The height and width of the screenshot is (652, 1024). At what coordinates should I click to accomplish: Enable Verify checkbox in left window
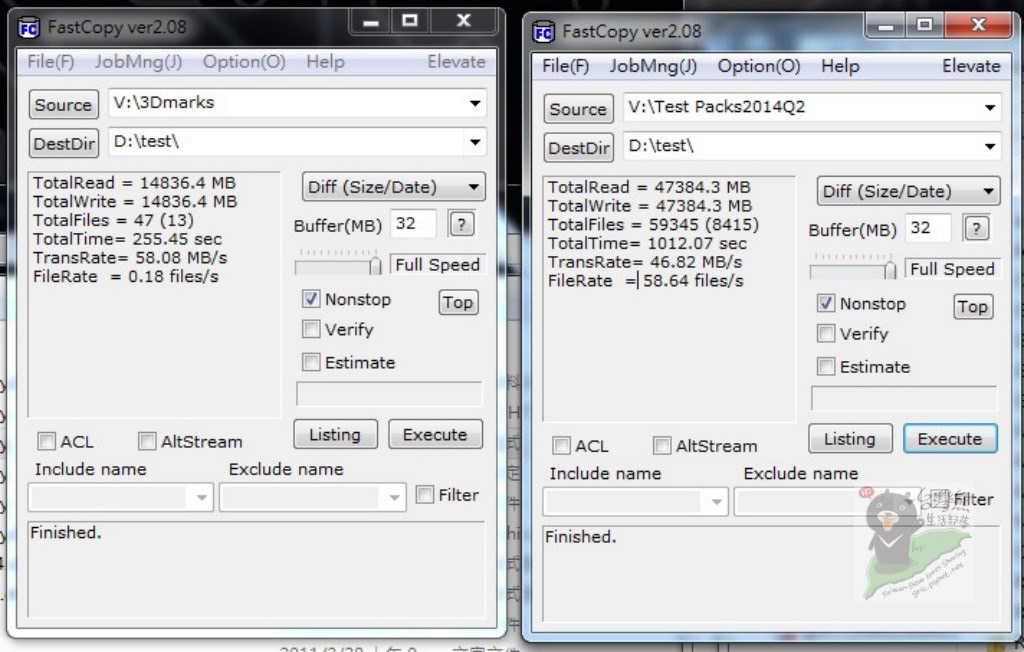pyautogui.click(x=311, y=329)
